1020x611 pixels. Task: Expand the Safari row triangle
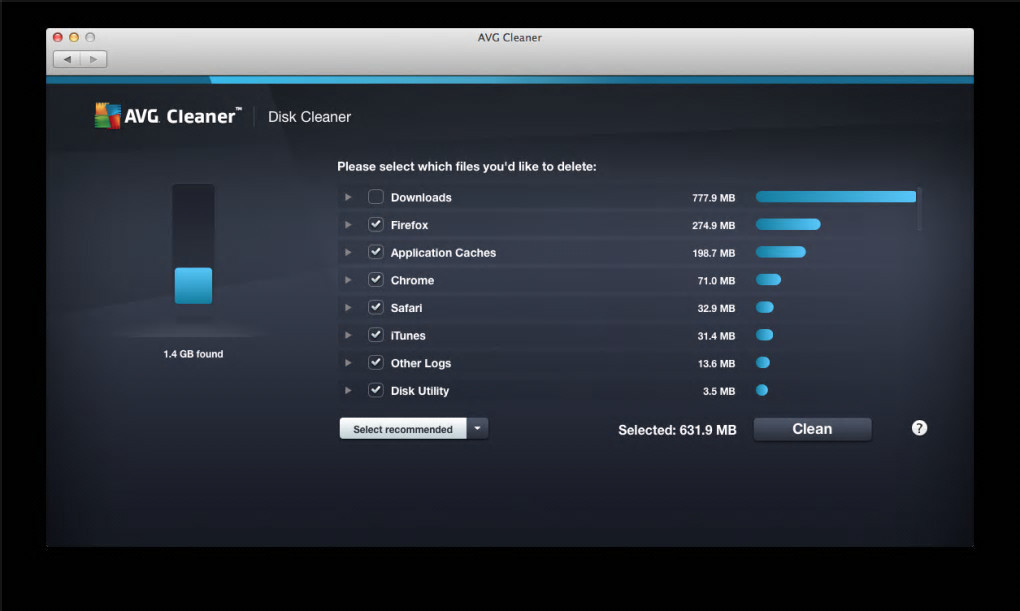[348, 308]
